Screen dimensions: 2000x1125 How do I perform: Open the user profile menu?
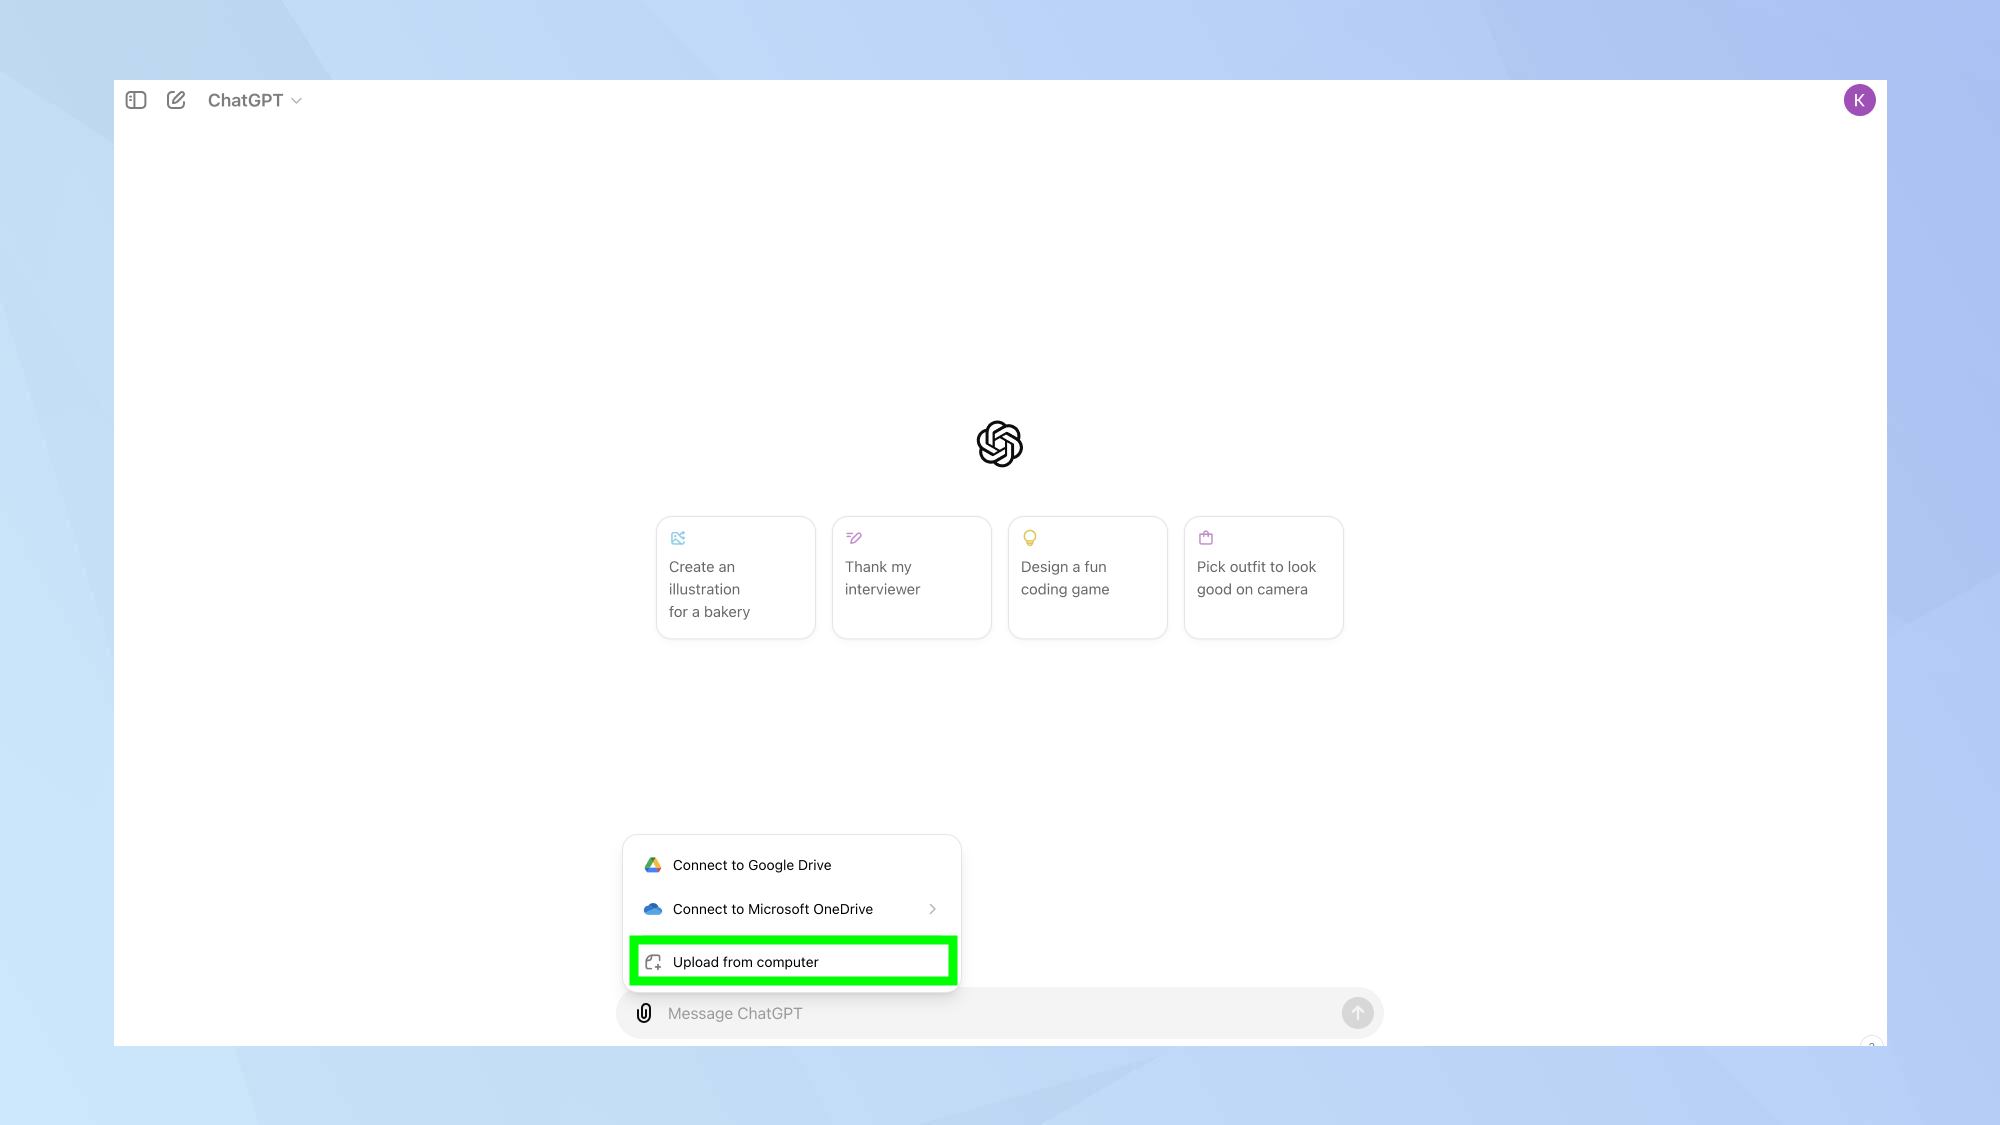pyautogui.click(x=1860, y=100)
